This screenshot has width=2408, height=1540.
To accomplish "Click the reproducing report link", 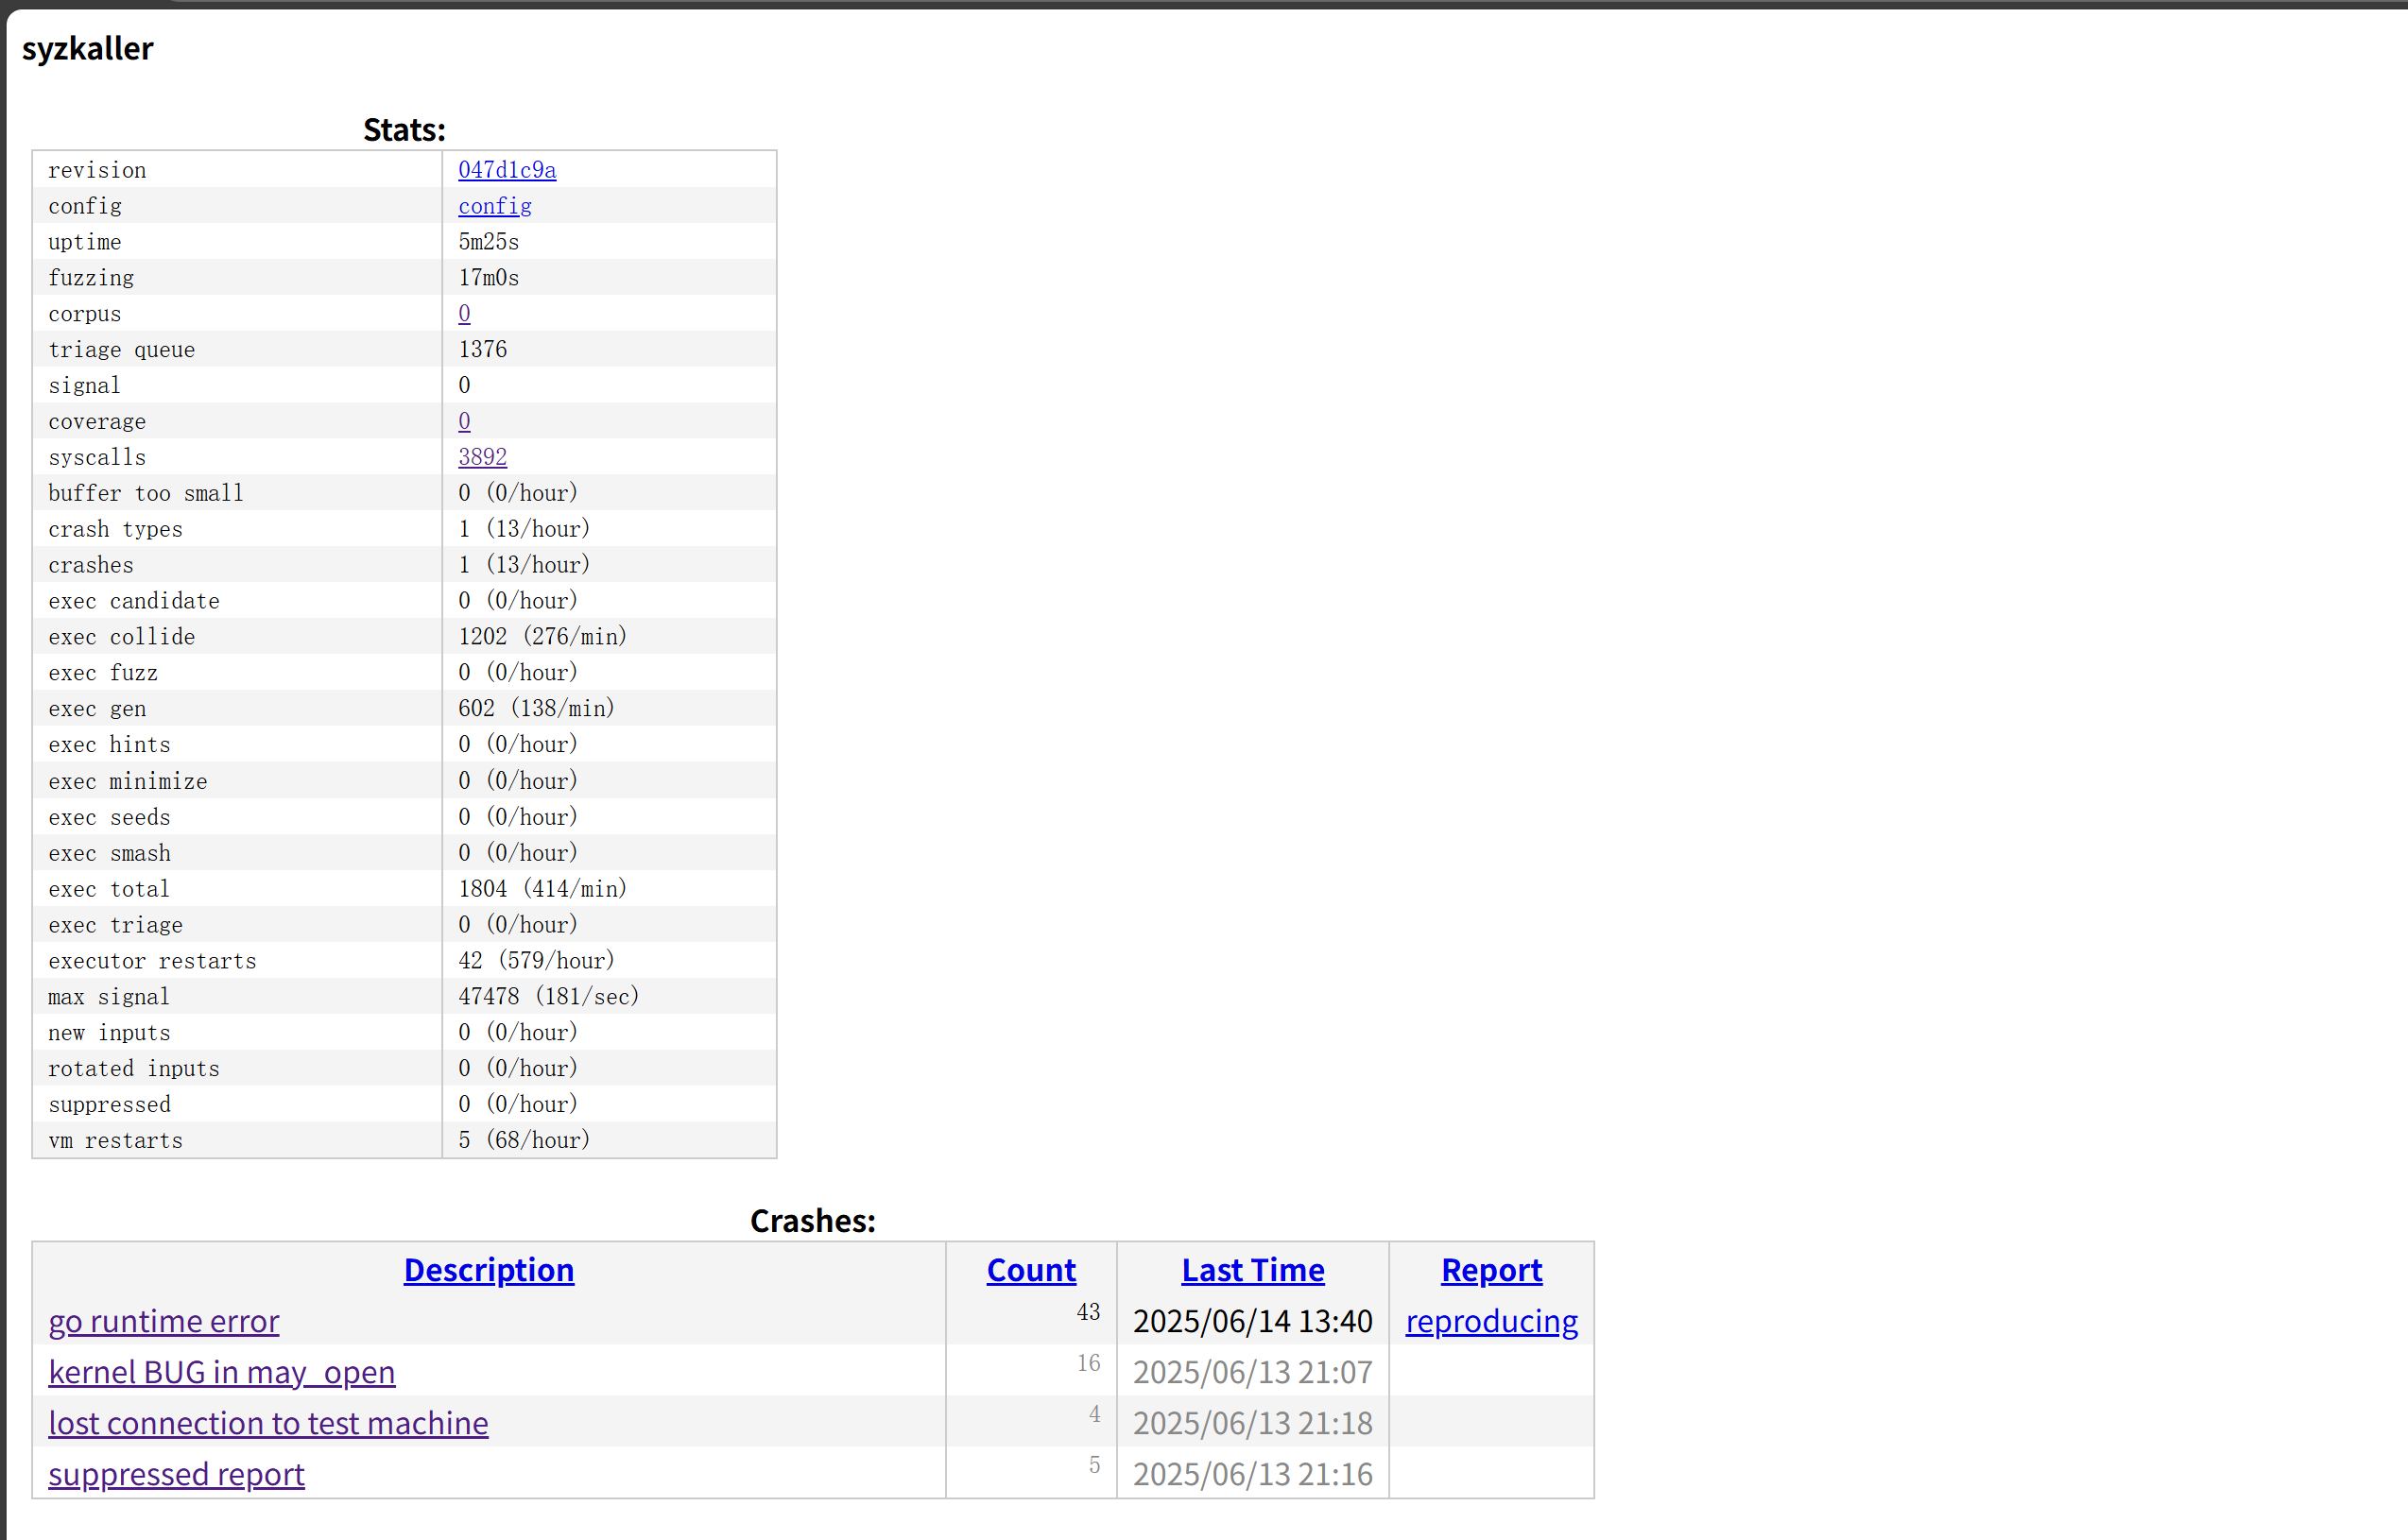I will pos(1490,1321).
